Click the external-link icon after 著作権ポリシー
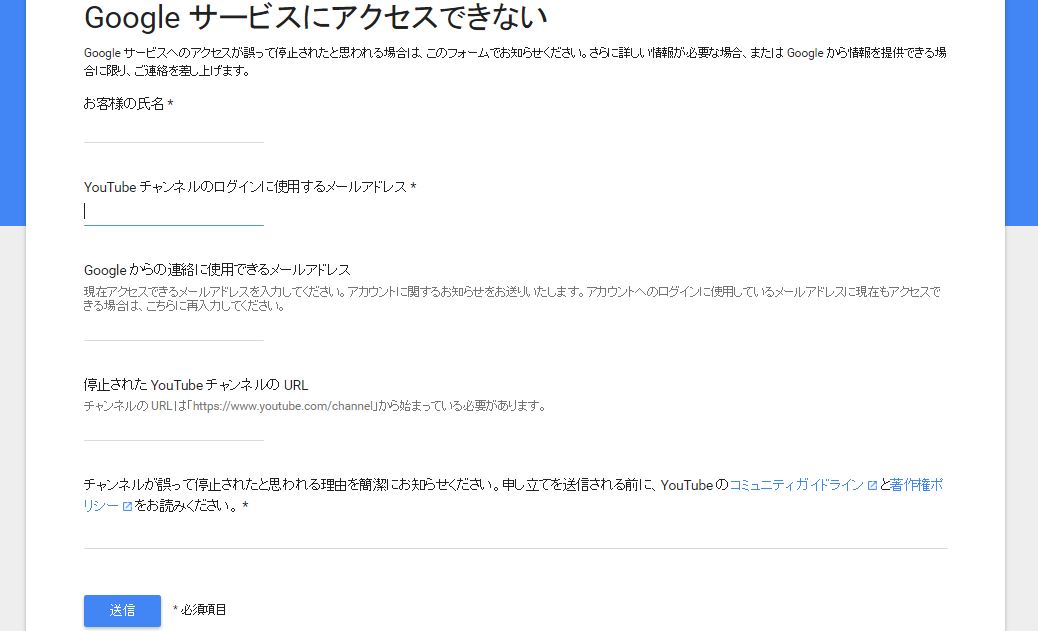 click(127, 507)
